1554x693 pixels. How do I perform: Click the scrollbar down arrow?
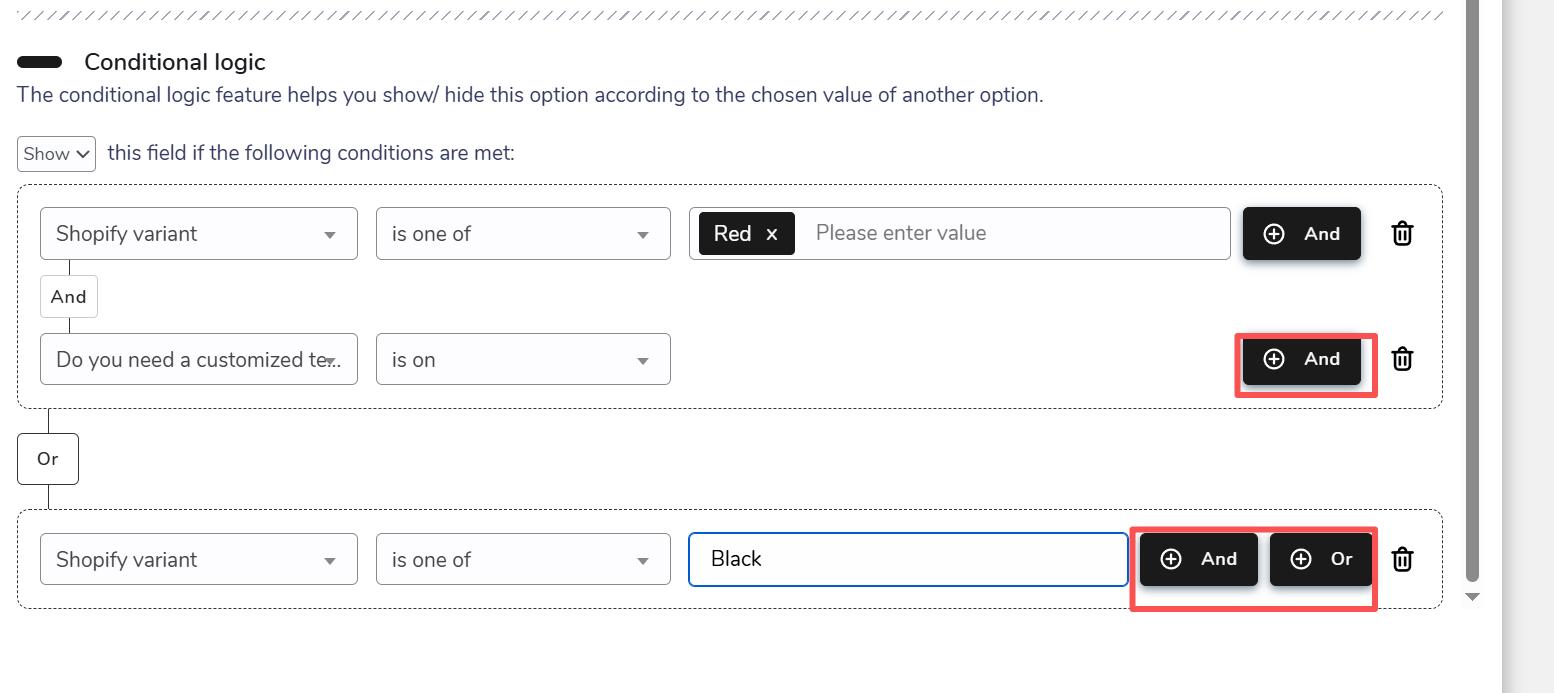(x=1471, y=597)
